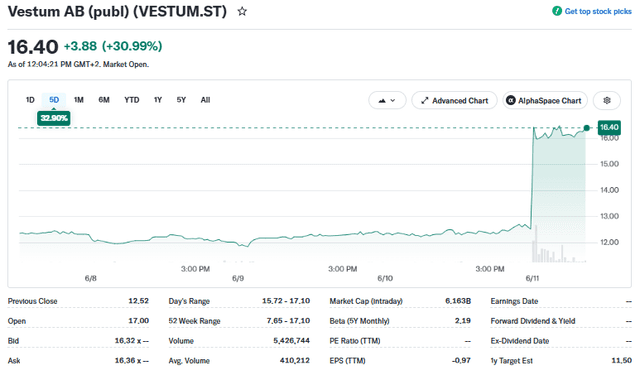Click the +3.88 (+30.99%) price change
Image resolution: width=640 pixels, height=370 pixels.
[x=113, y=46]
